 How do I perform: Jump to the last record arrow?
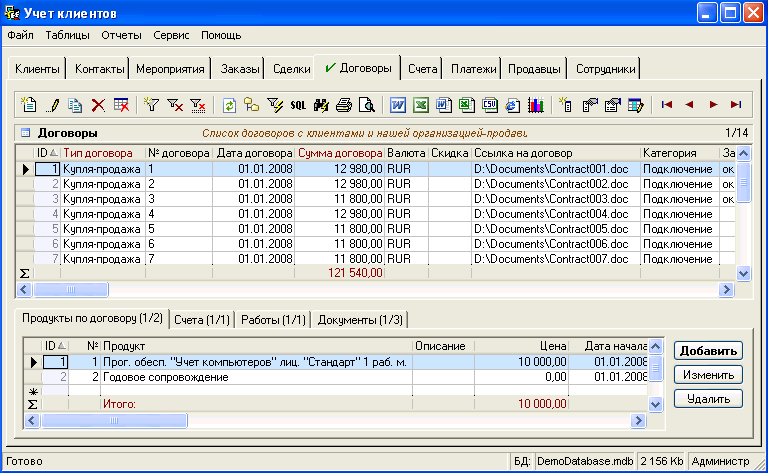point(736,104)
